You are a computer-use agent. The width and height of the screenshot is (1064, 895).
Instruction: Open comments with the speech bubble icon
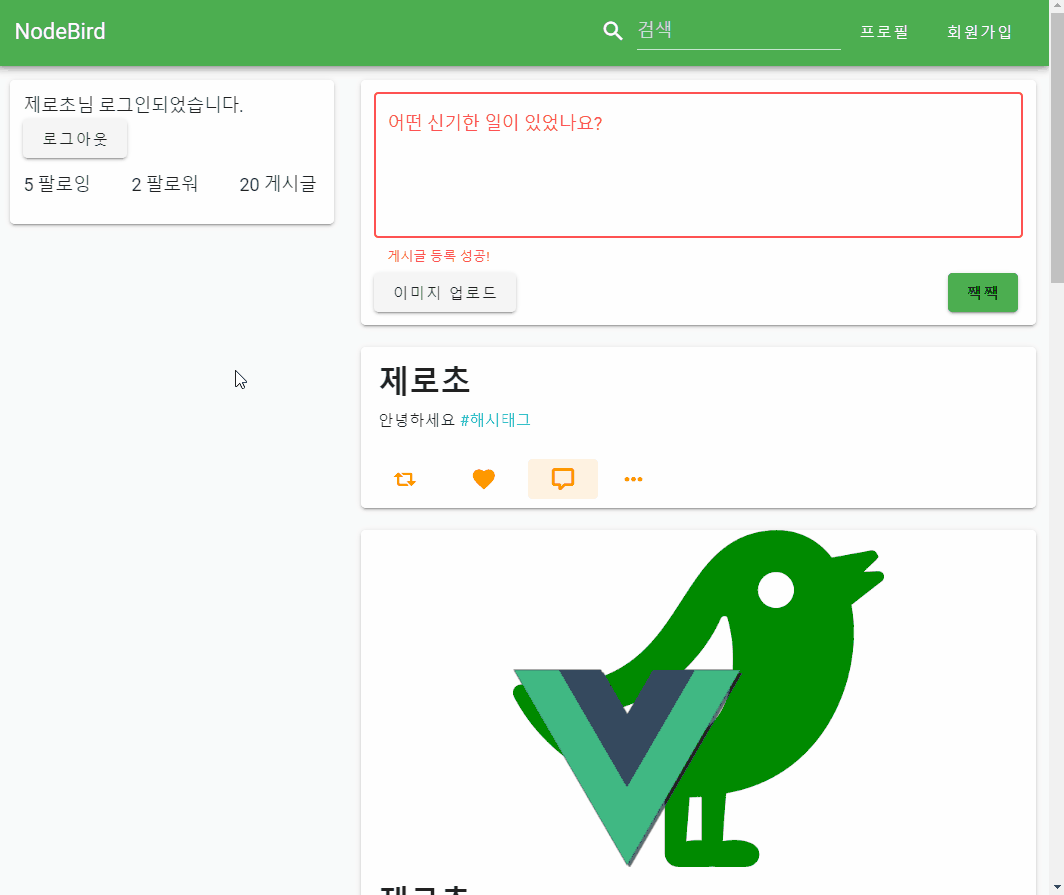click(x=563, y=479)
